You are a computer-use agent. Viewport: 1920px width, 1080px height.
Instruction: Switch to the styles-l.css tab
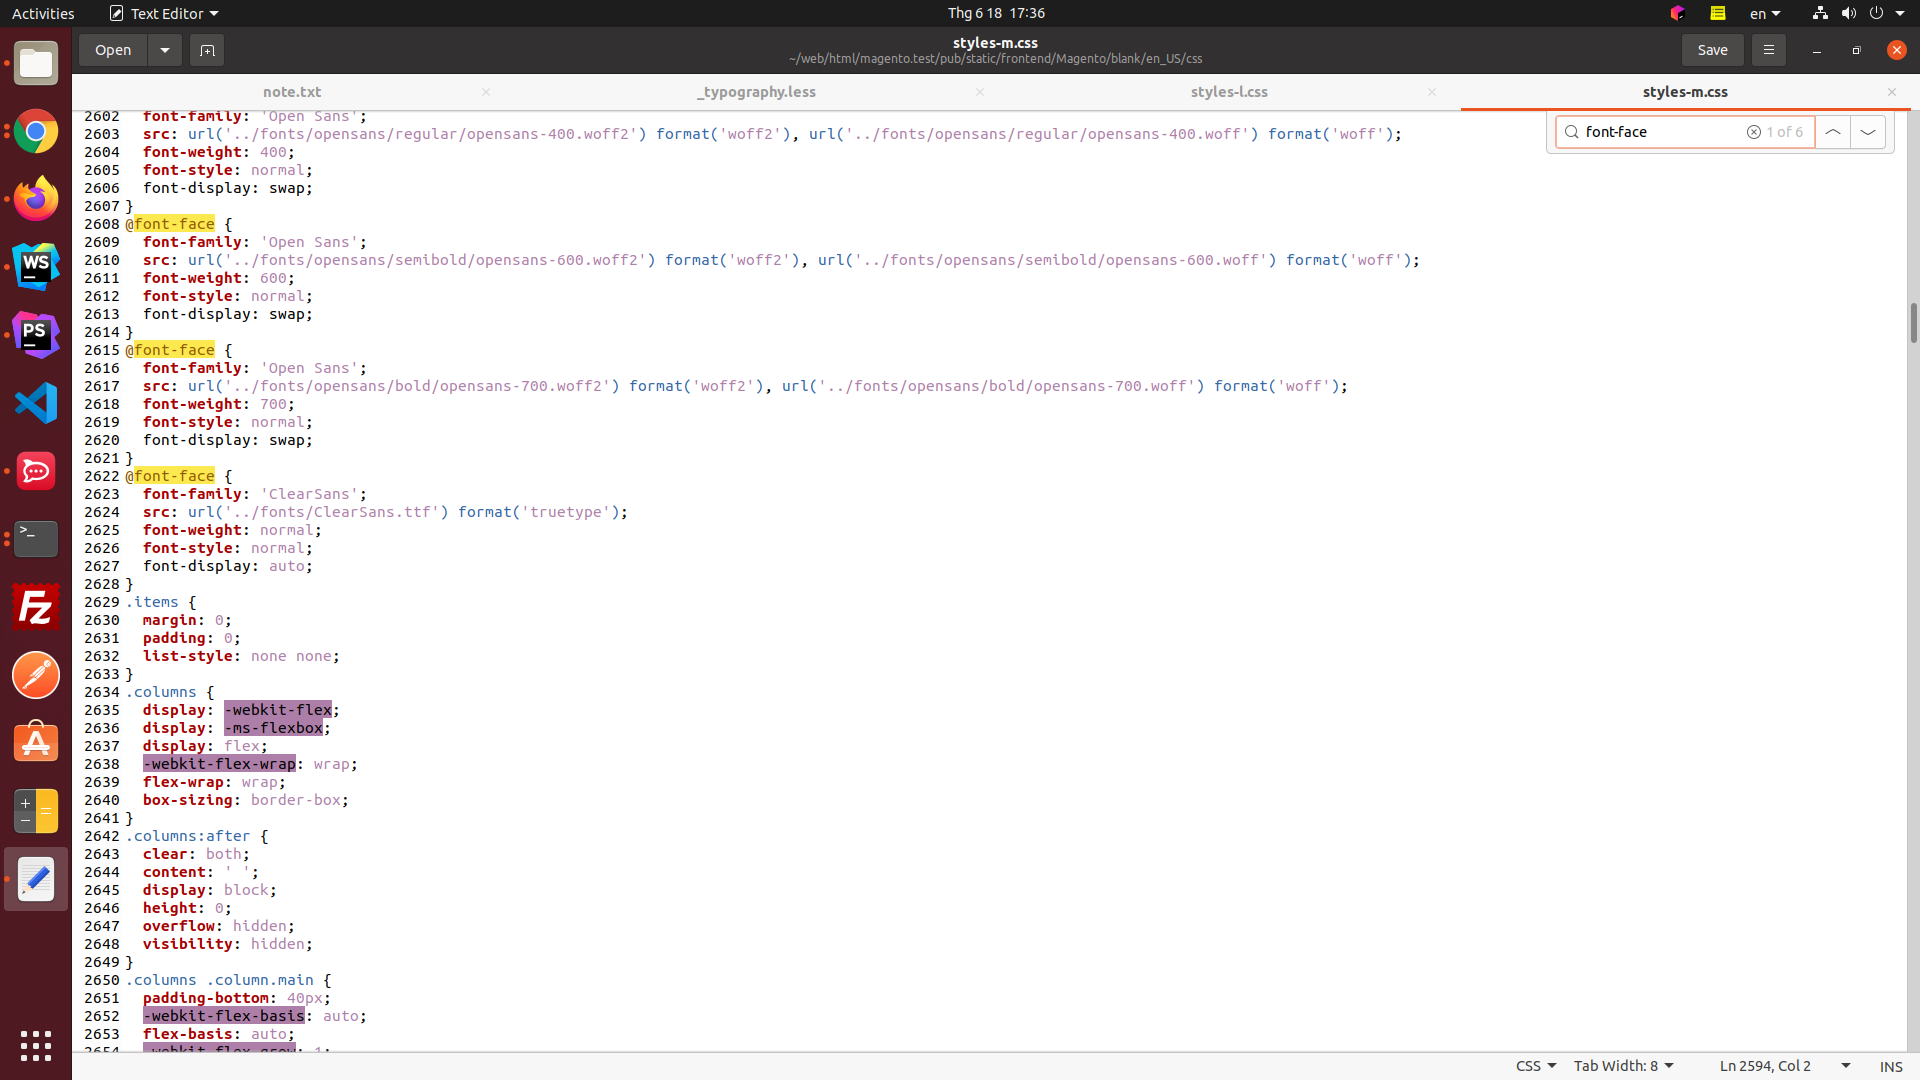pyautogui.click(x=1228, y=91)
